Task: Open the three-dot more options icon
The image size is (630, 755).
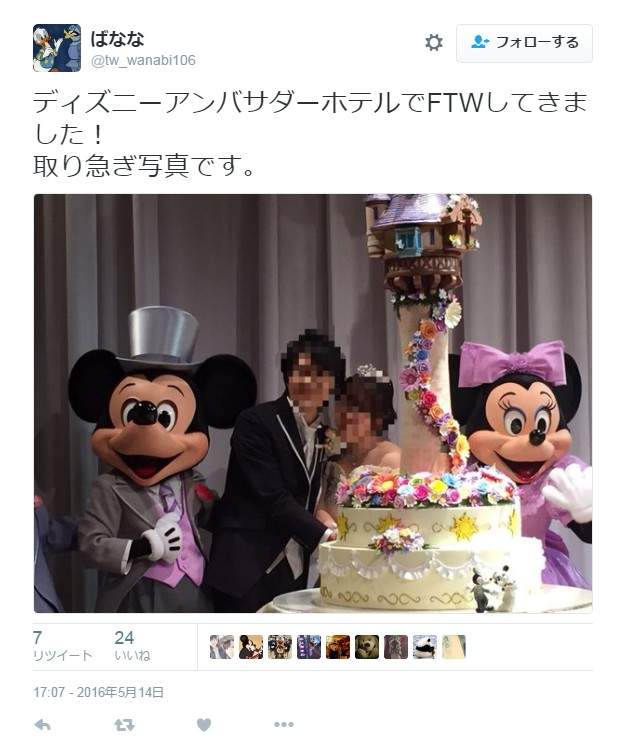Action: [x=284, y=724]
